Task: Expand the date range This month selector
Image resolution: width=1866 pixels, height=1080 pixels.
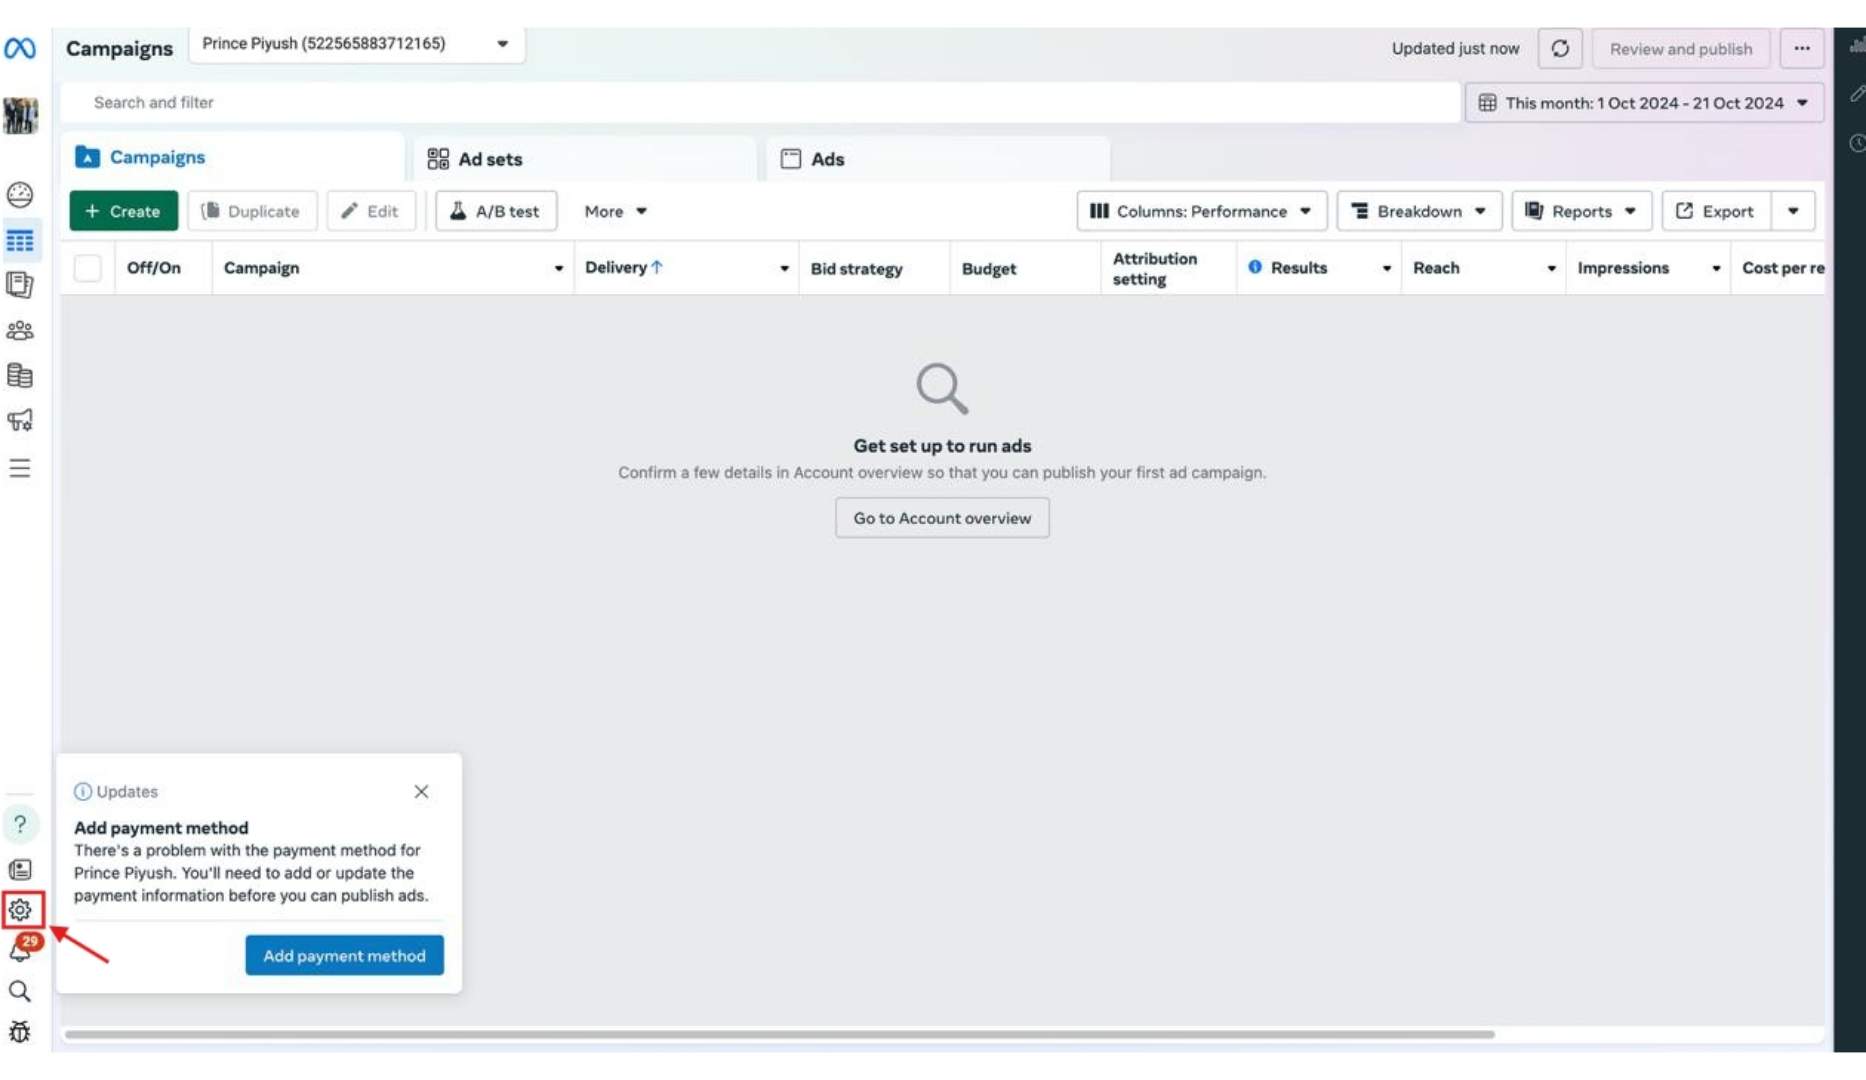Action: click(x=1644, y=102)
